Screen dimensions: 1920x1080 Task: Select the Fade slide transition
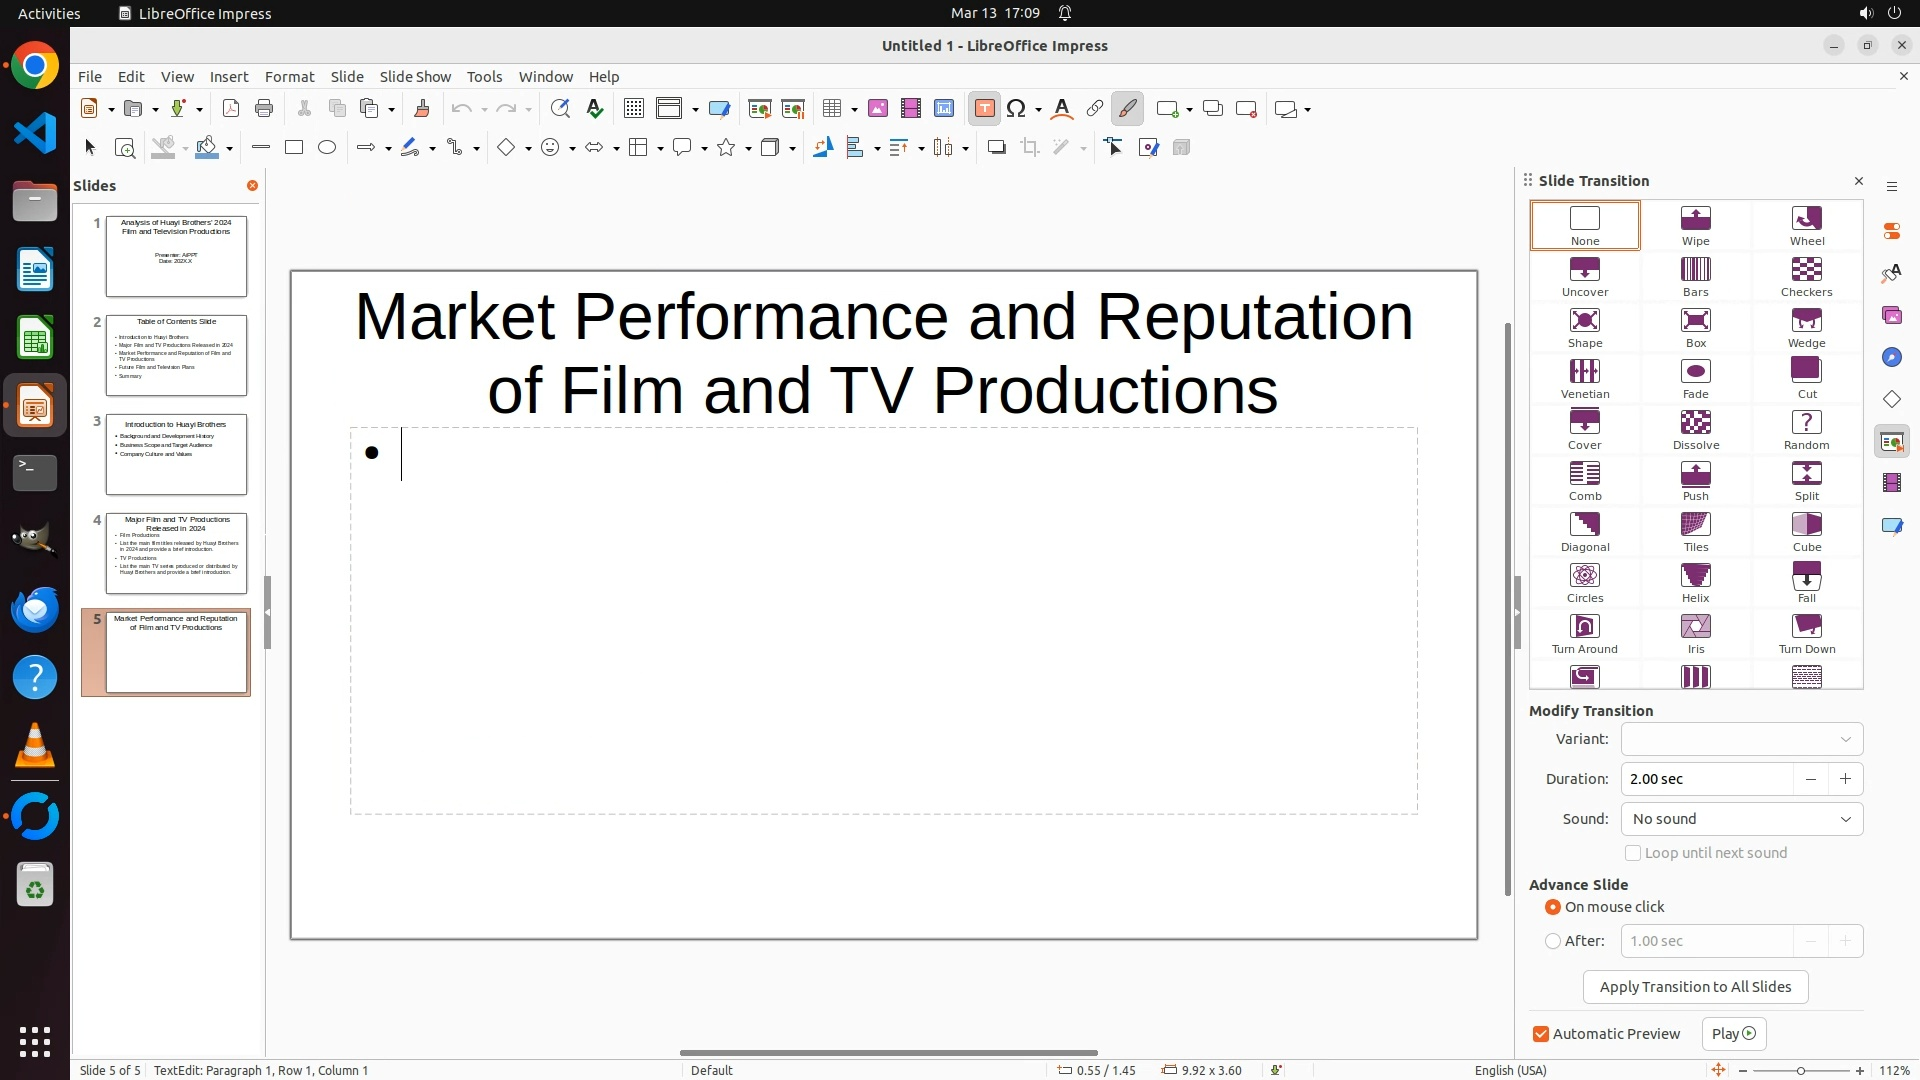tap(1695, 379)
